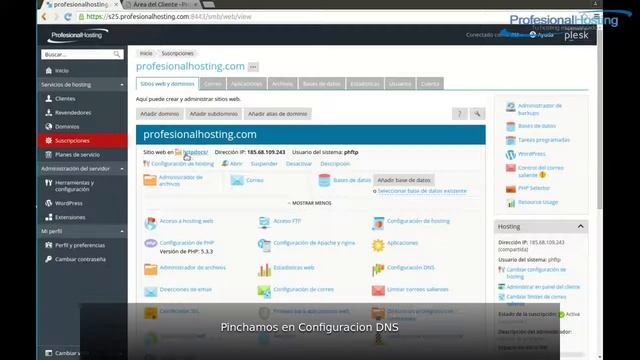The image size is (640, 360).
Task: Open Limitar correos salientes
Action: [x=417, y=289]
